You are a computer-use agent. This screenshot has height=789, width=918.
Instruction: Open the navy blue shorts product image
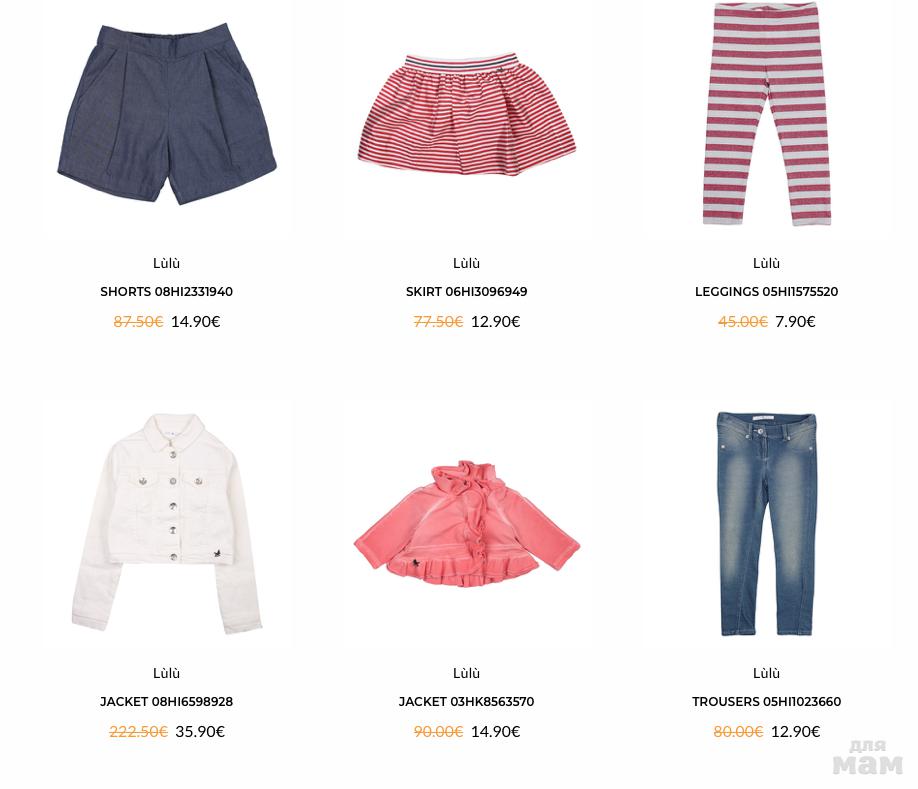point(167,114)
